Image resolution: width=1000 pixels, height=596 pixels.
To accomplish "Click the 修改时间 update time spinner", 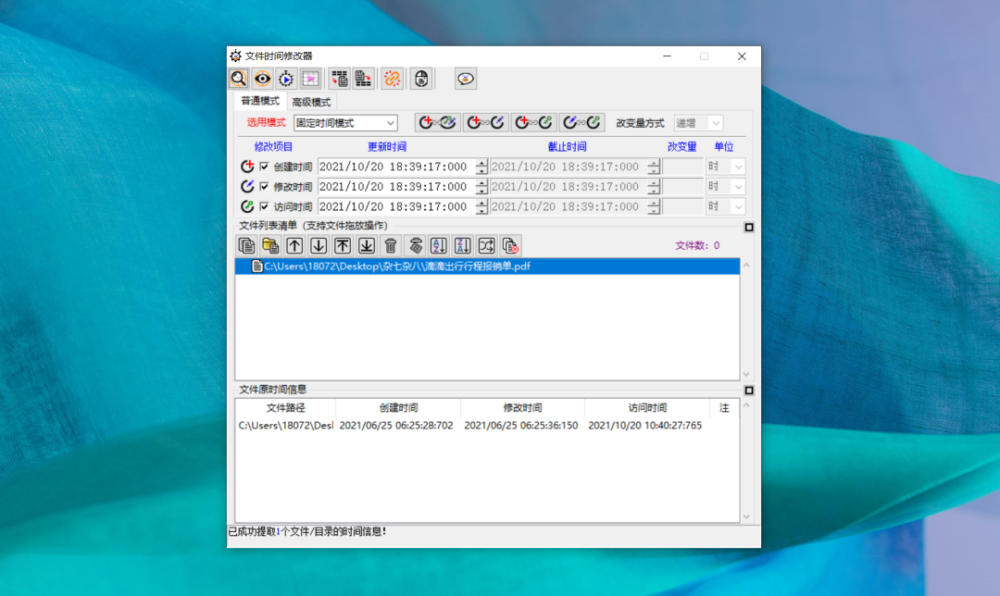I will pyautogui.click(x=482, y=186).
